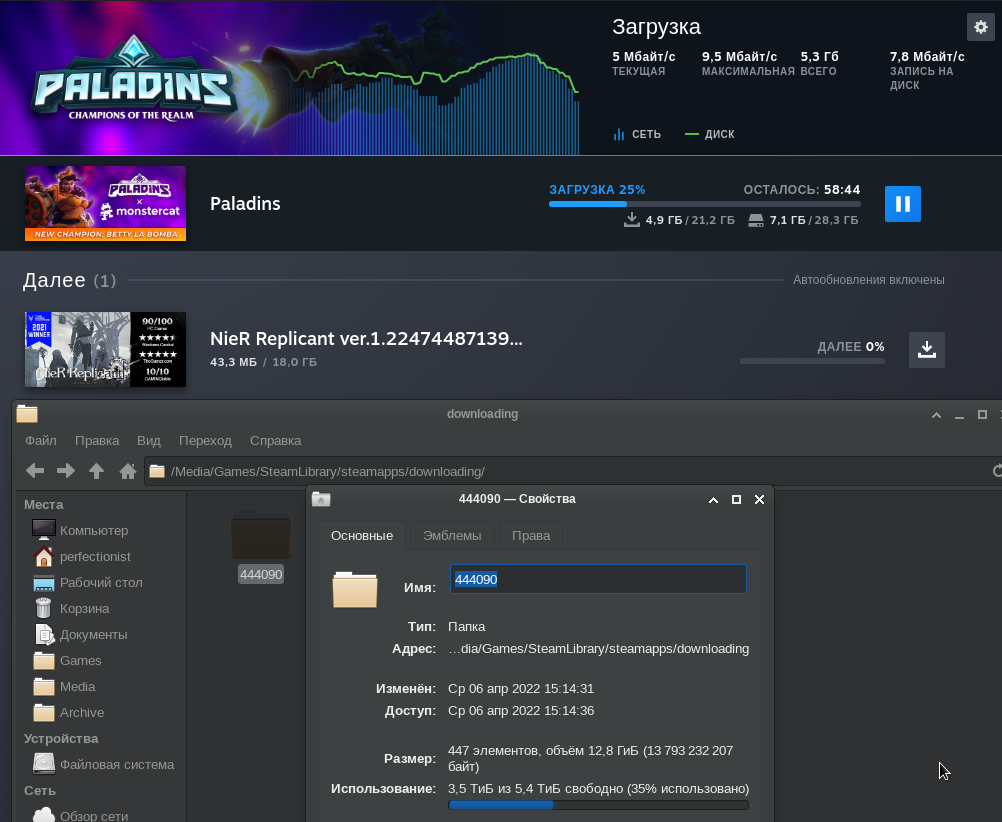Image resolution: width=1002 pixels, height=822 pixels.
Task: Switch to the Эмблемы tab
Action: (x=452, y=536)
